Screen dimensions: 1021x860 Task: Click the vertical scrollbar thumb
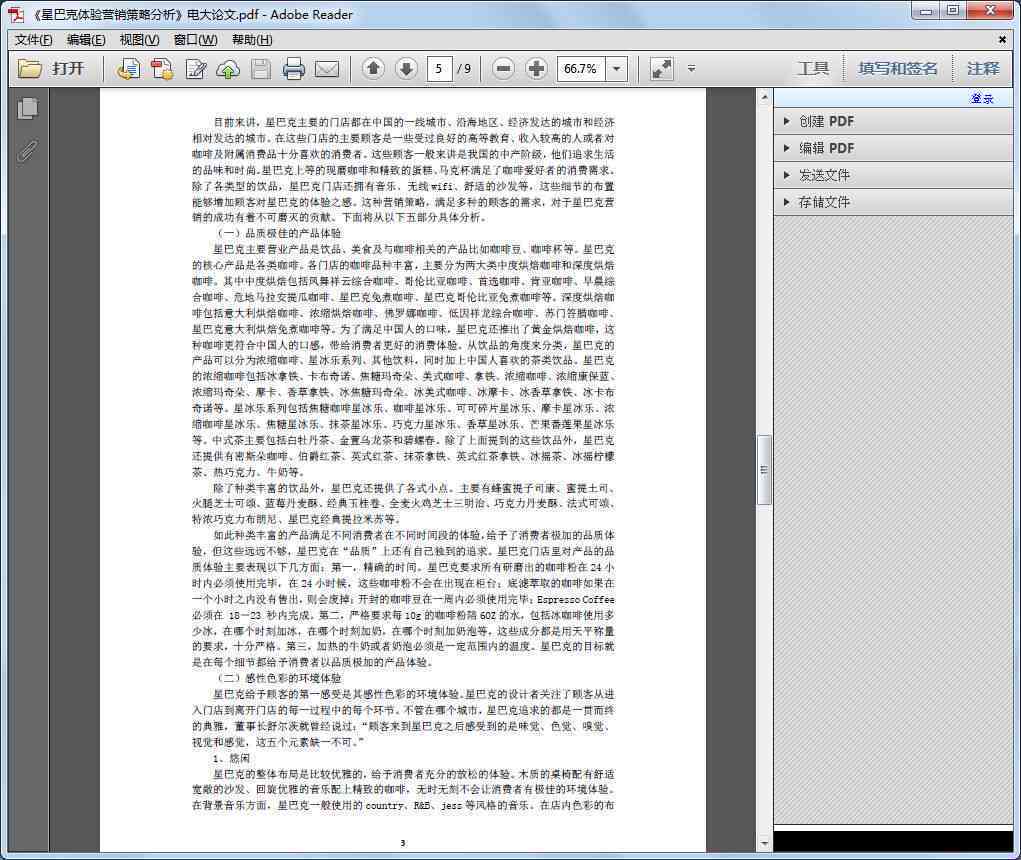(x=764, y=469)
